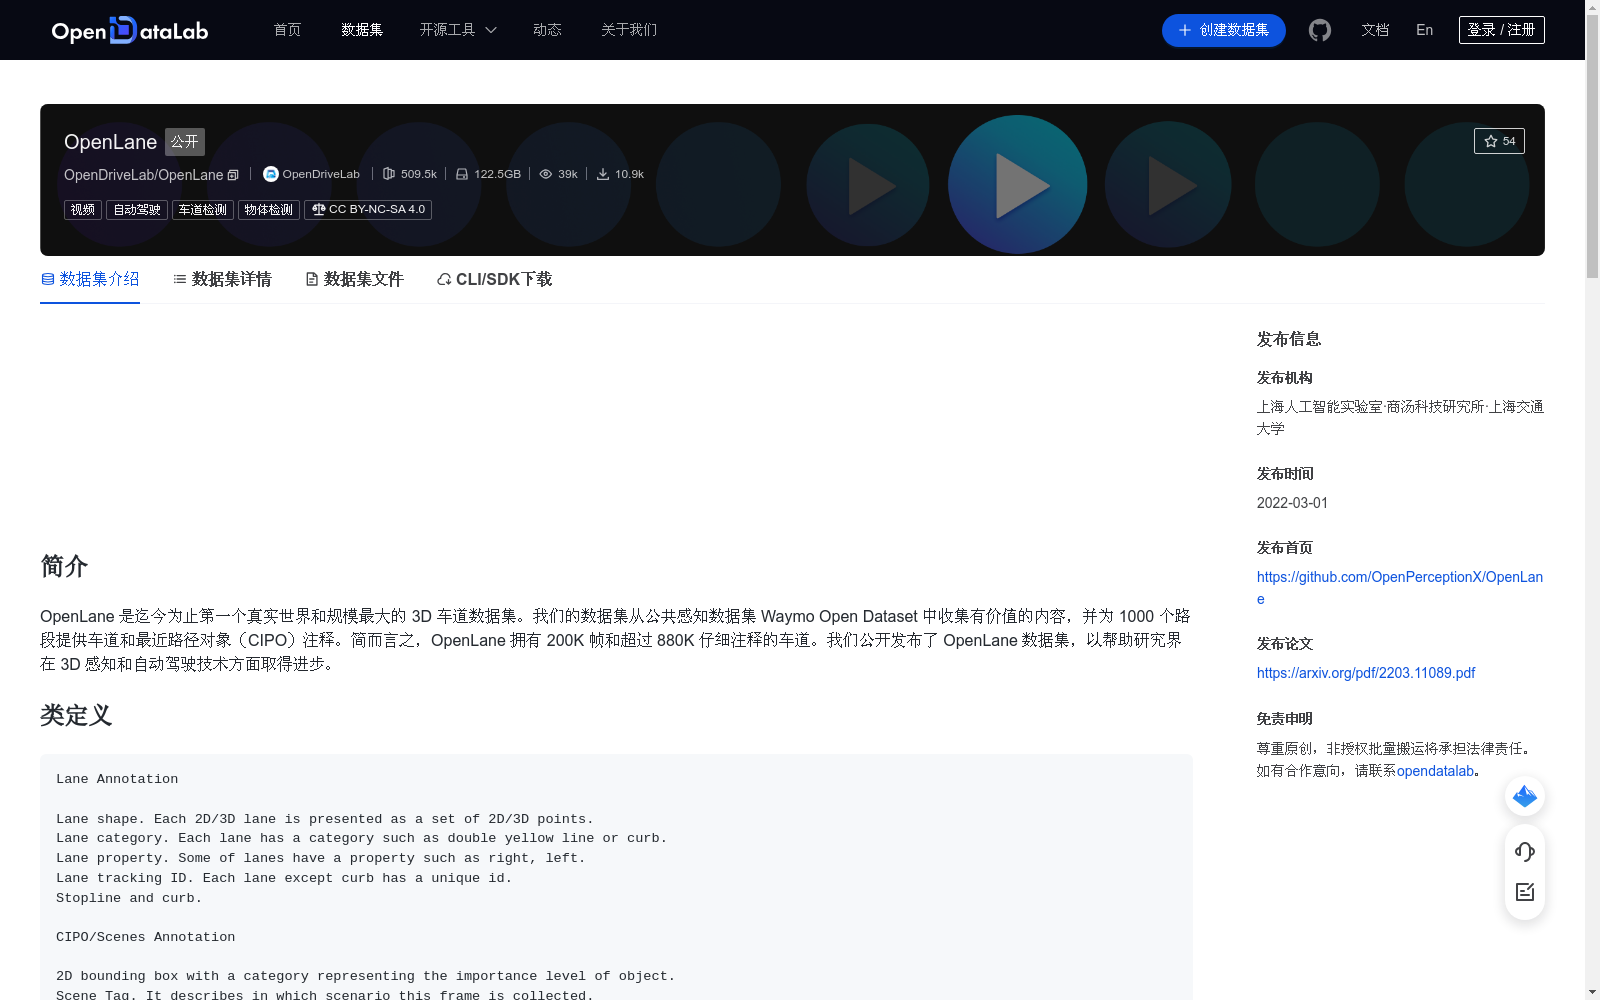Open the arxiv 2203.11089 paper link
Screen dimensions: 1600x1000
coord(1366,673)
